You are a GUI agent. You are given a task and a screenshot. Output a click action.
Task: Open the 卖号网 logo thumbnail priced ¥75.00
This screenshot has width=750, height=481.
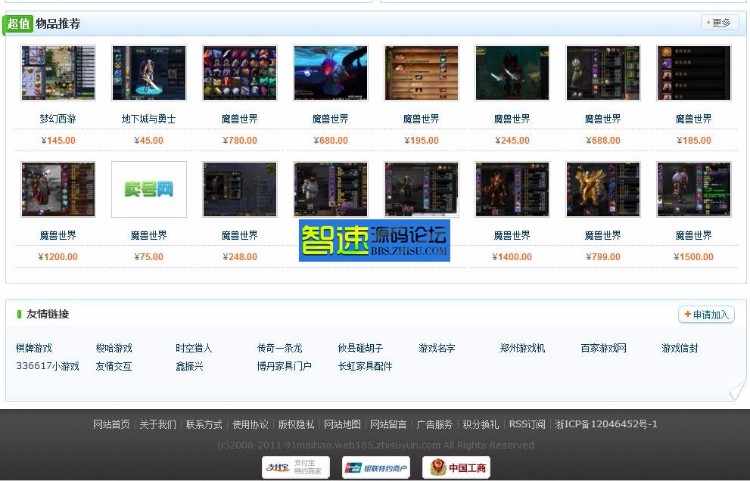point(149,189)
